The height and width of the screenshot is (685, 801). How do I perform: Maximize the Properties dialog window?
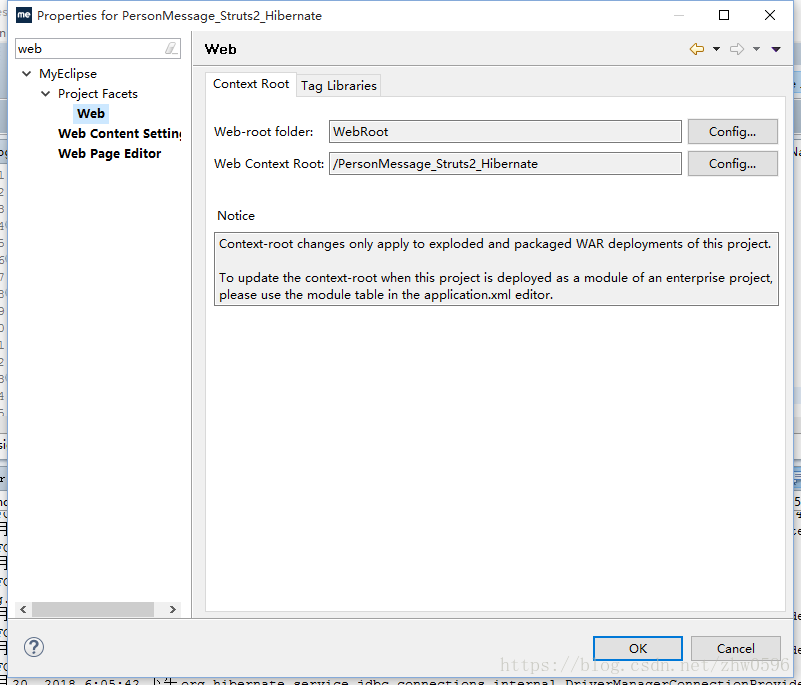point(724,15)
